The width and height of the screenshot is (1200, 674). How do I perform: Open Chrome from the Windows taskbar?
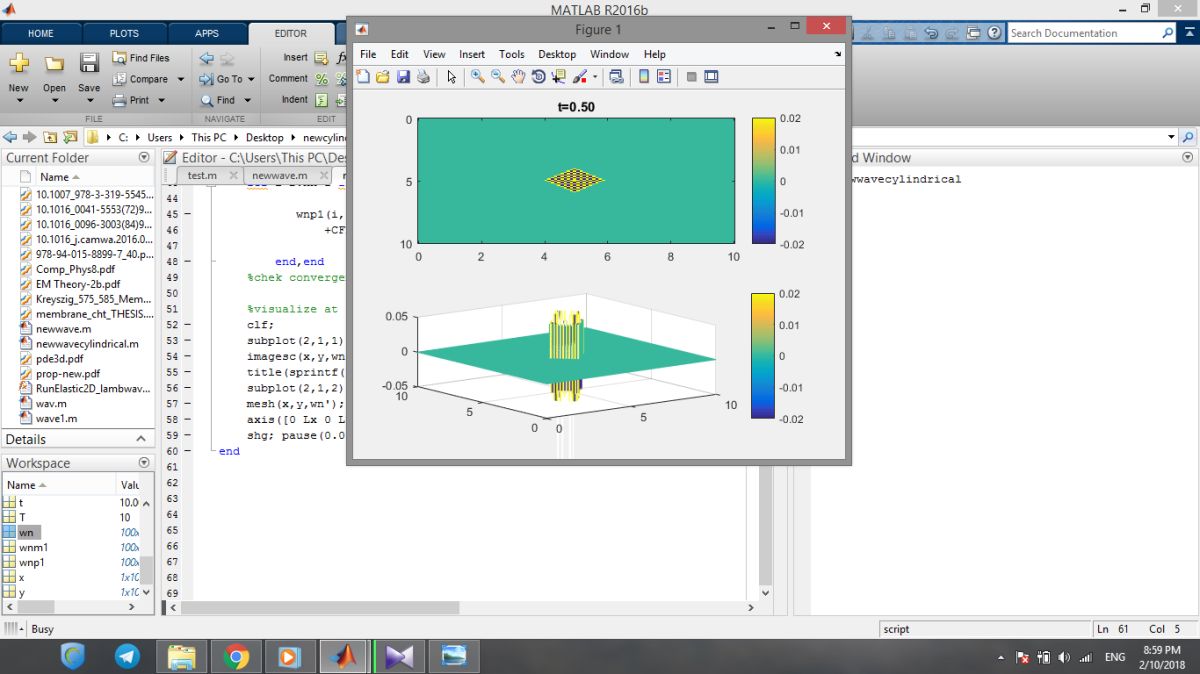pyautogui.click(x=236, y=656)
